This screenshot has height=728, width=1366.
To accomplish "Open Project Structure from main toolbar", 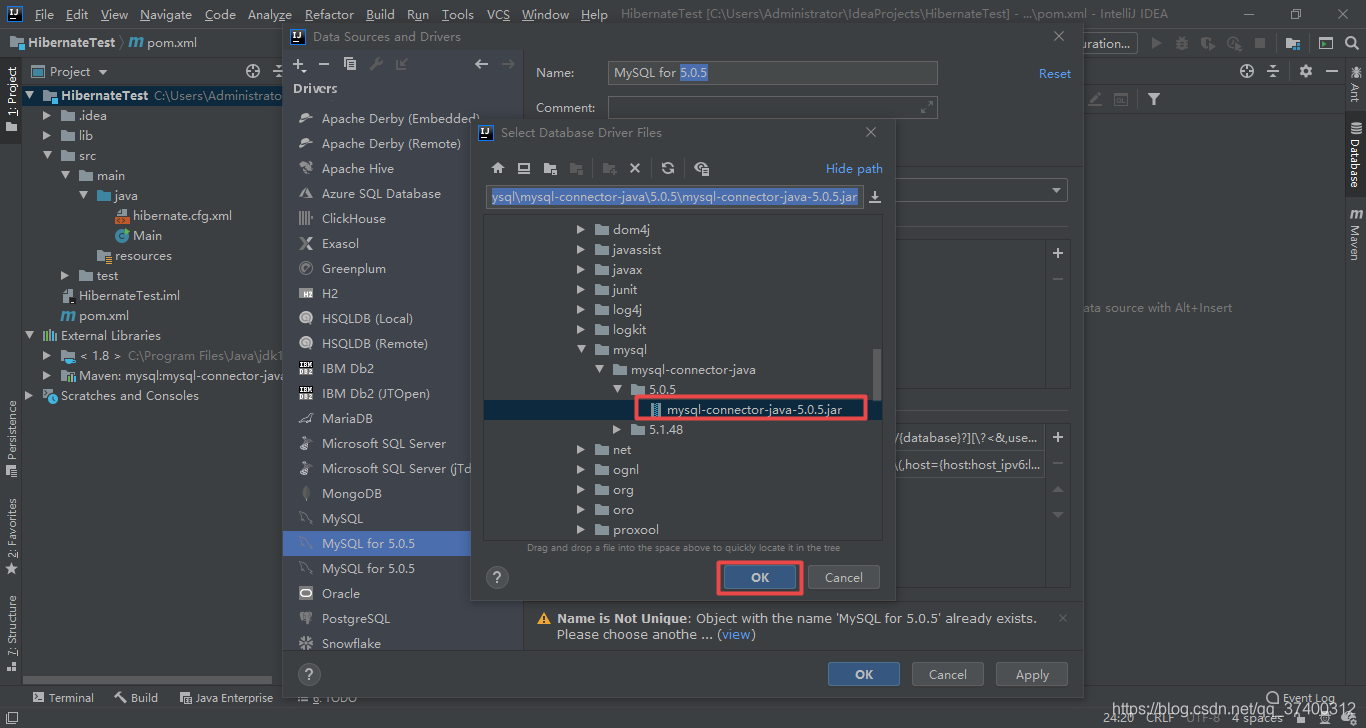I will pos(1293,43).
